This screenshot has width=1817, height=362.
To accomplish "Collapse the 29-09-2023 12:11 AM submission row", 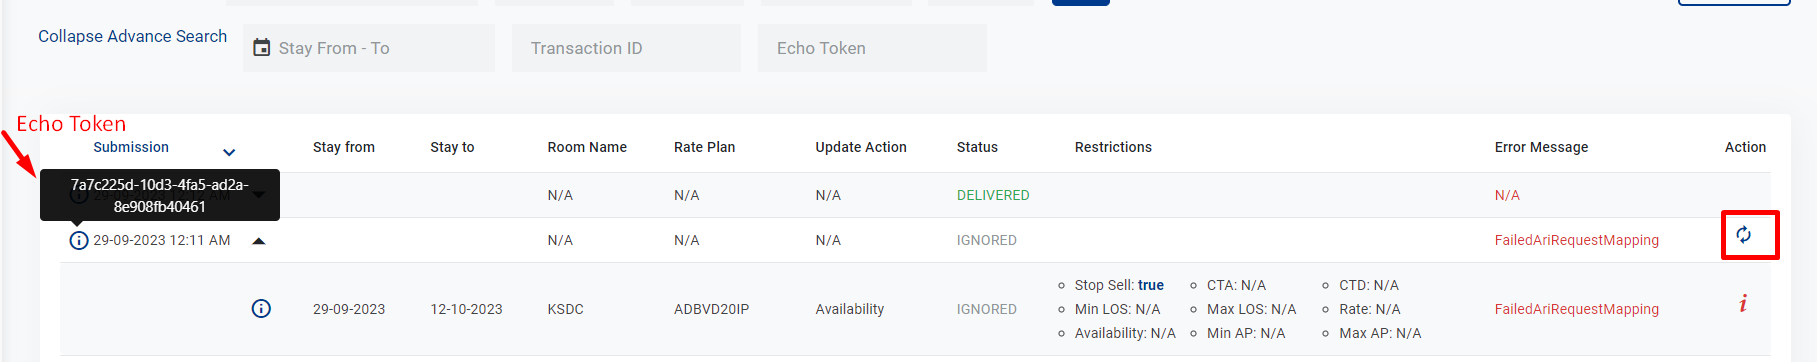I will point(259,241).
